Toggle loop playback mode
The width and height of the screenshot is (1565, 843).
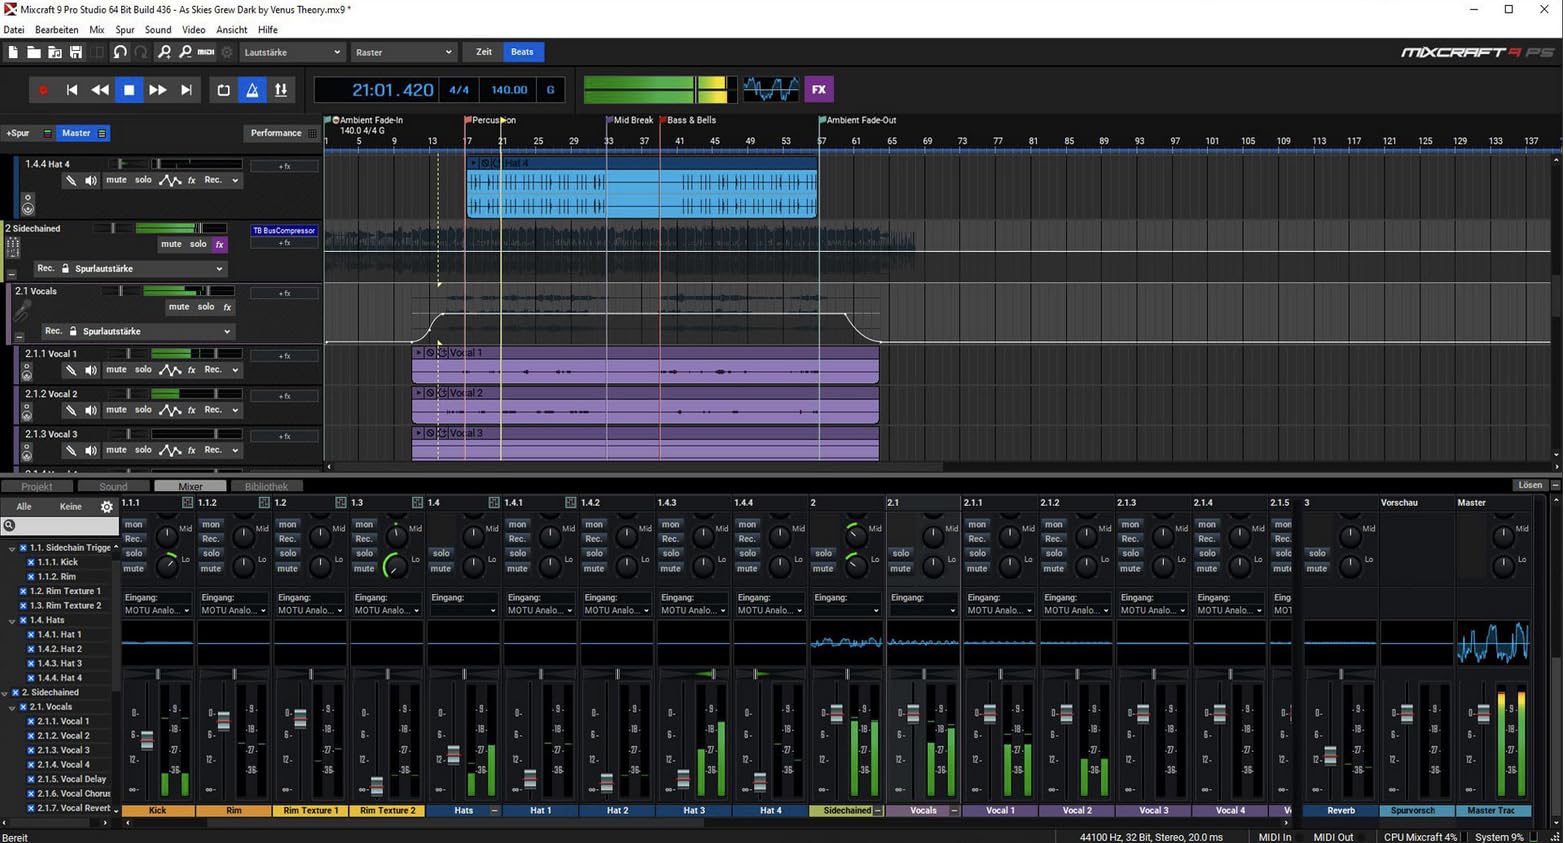click(223, 90)
